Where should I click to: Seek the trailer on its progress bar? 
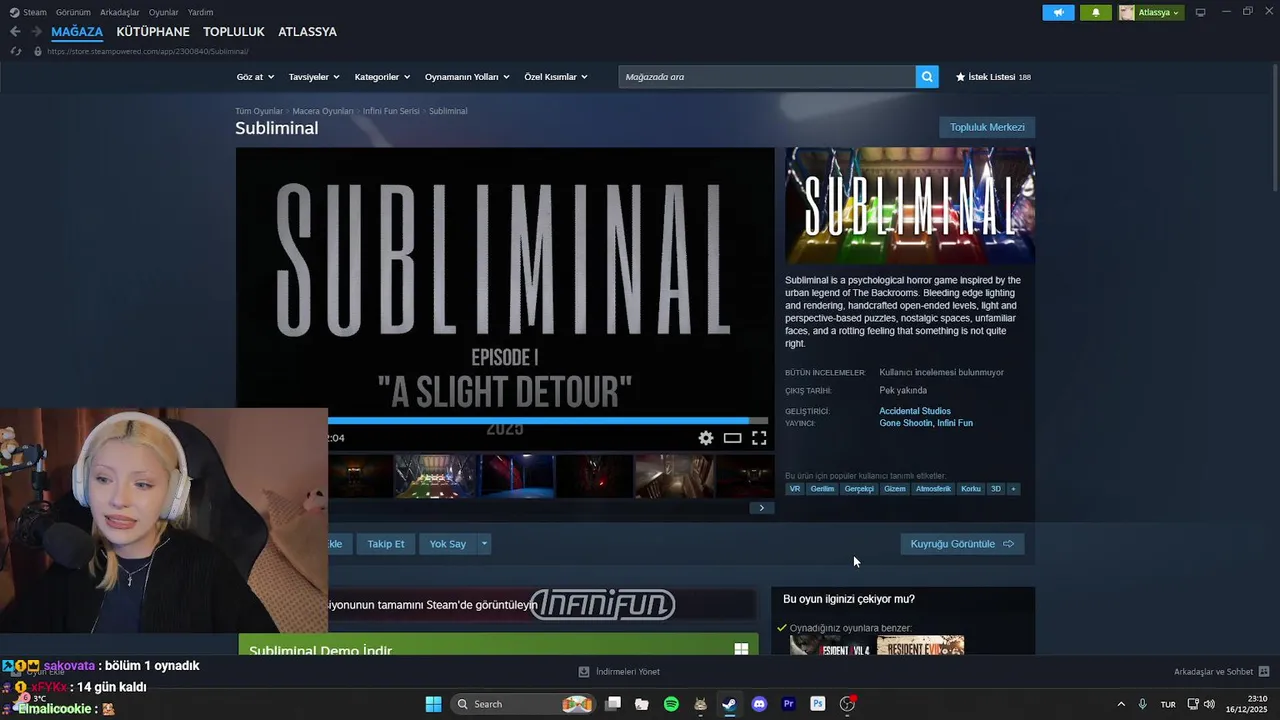[x=548, y=421]
